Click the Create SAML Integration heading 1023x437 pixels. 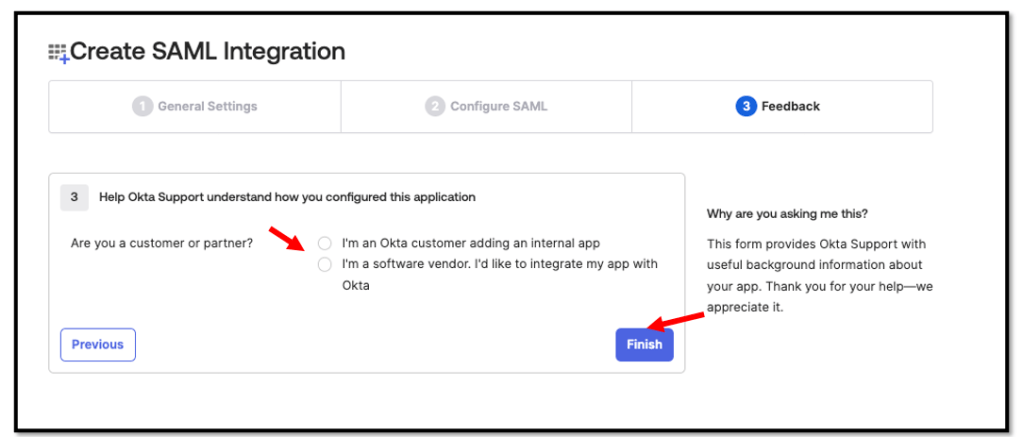(x=207, y=52)
